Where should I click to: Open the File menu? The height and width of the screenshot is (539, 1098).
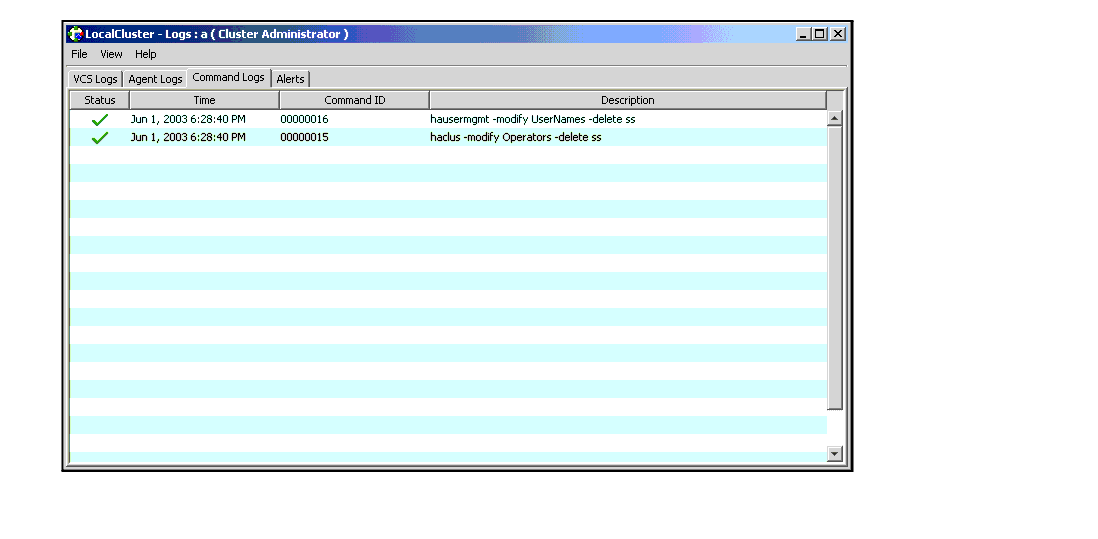pos(79,54)
